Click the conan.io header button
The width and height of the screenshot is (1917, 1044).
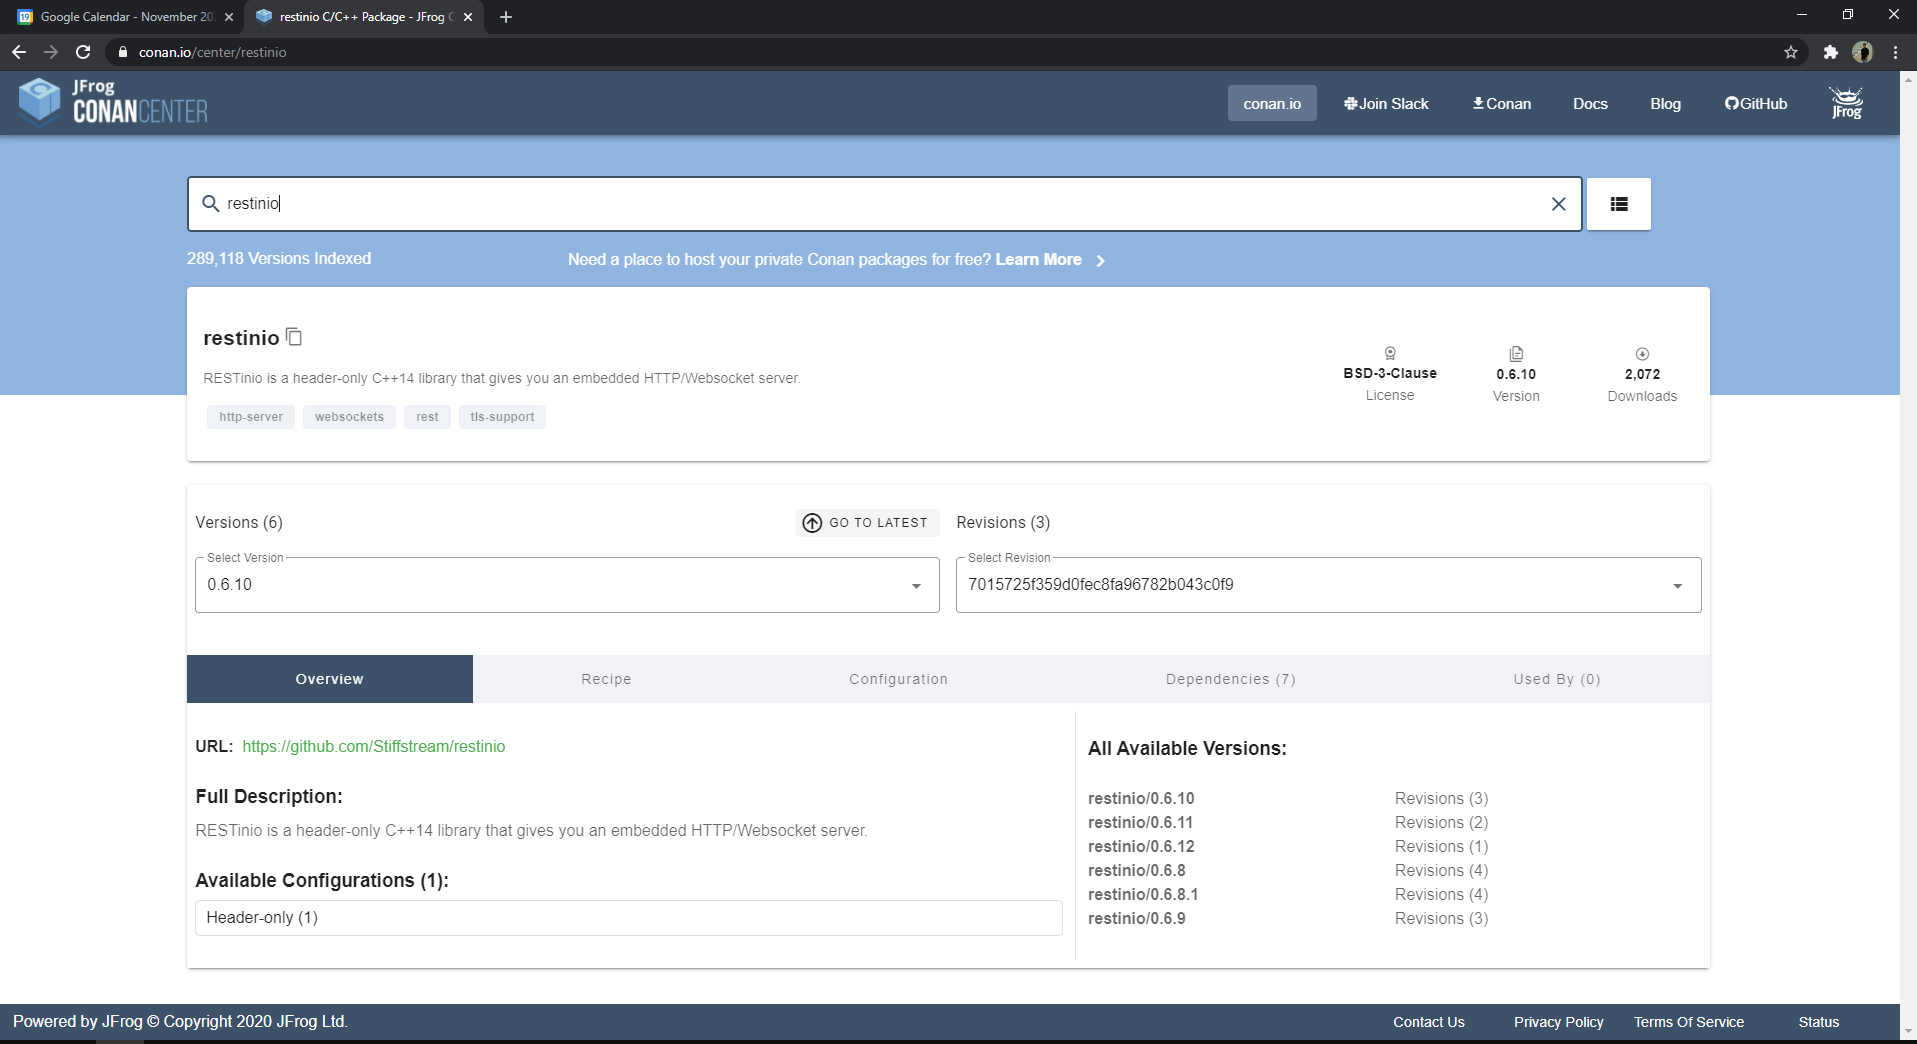point(1272,103)
